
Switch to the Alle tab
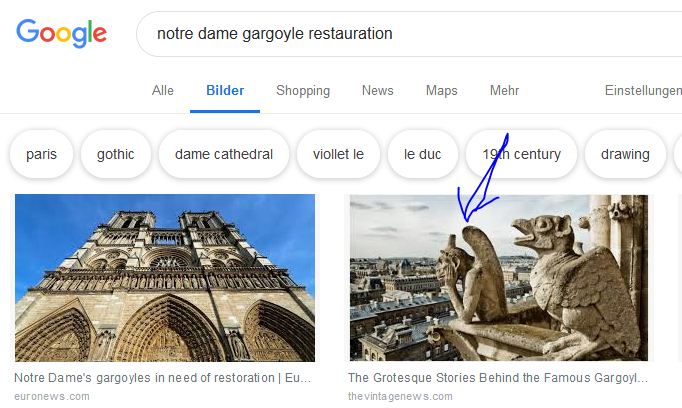(163, 91)
